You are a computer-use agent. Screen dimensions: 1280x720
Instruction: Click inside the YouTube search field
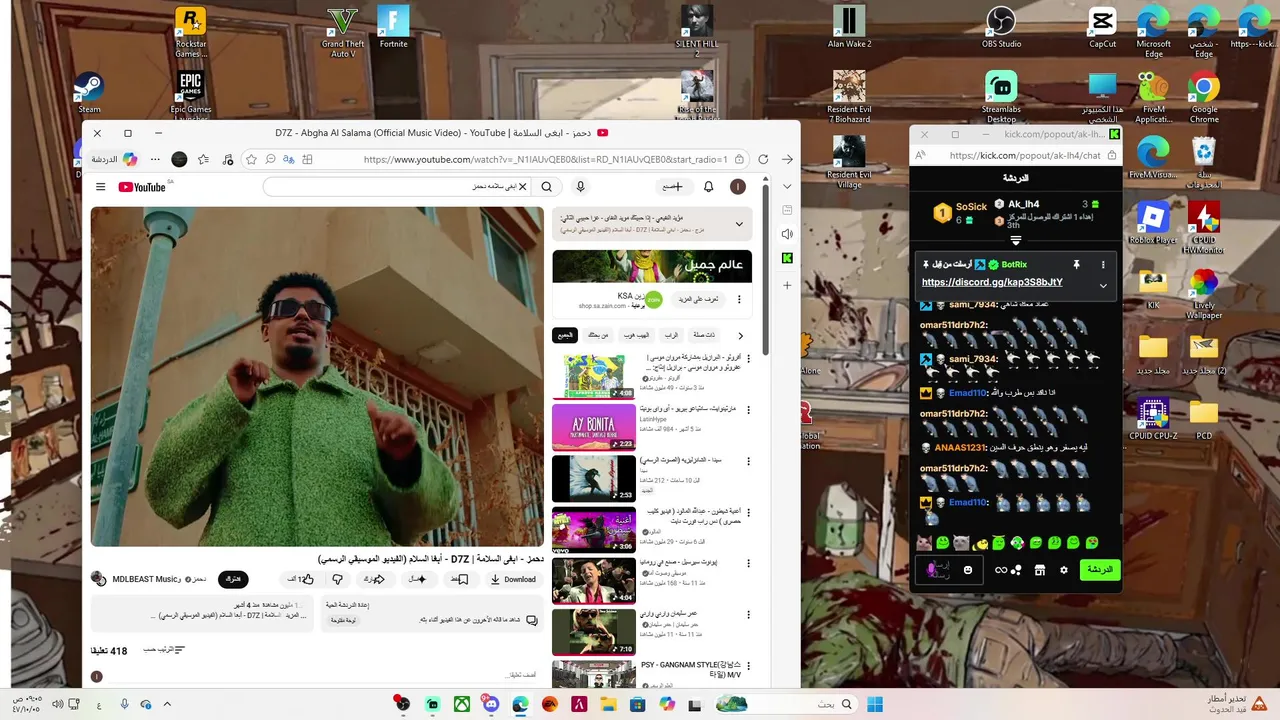(395, 187)
